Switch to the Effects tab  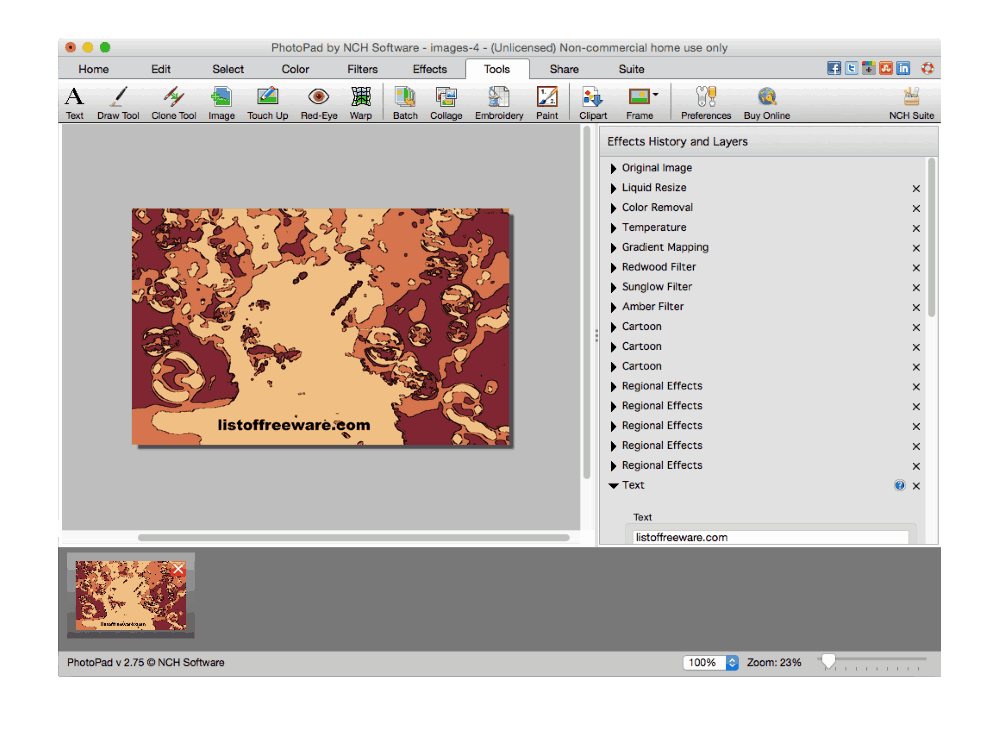(430, 69)
